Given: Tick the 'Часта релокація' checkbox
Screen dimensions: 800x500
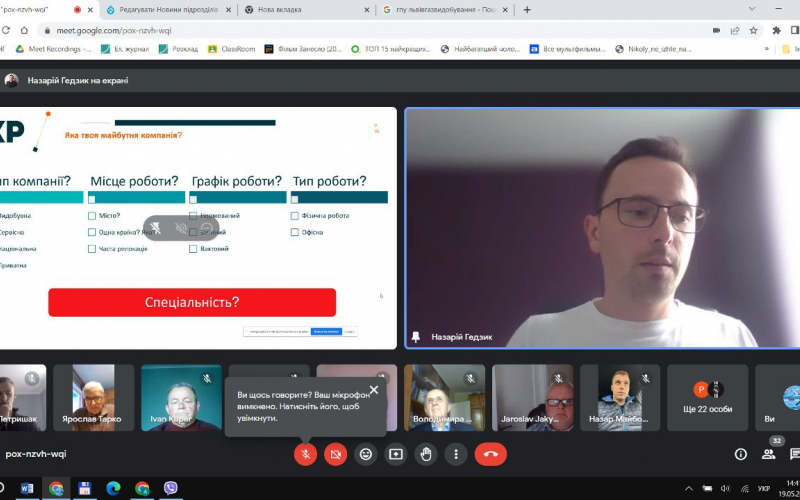Looking at the screenshot, I should tap(92, 249).
